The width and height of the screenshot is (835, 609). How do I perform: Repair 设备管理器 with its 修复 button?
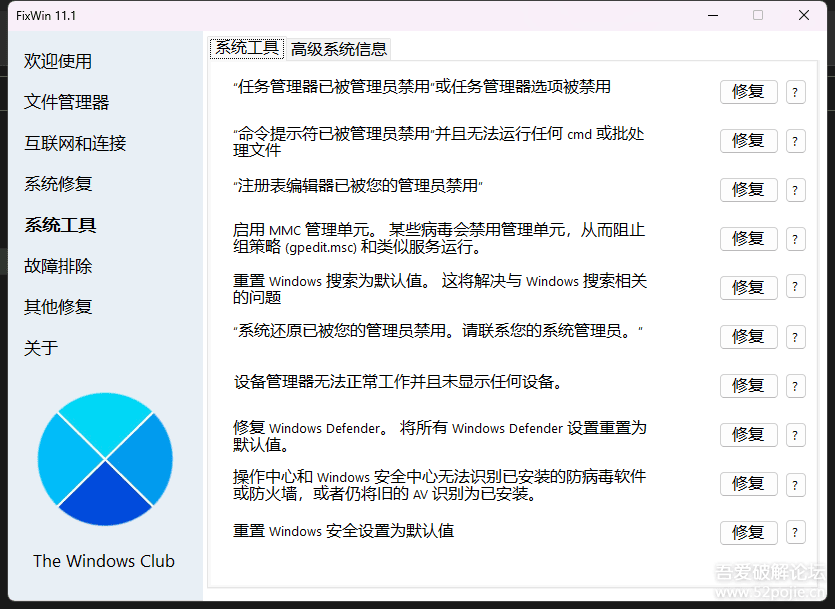[748, 385]
